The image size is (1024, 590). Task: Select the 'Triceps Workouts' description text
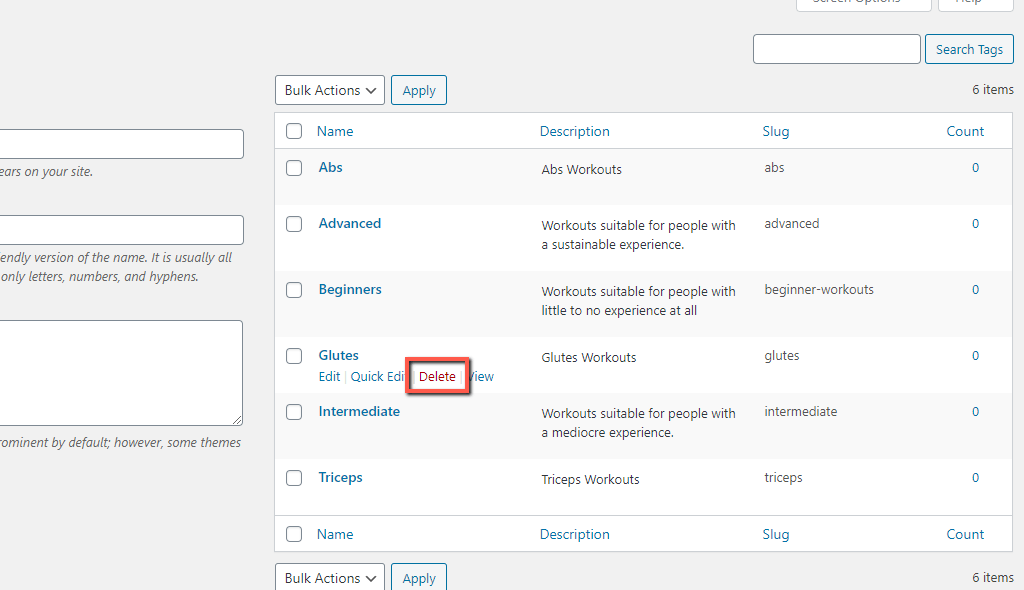(590, 480)
